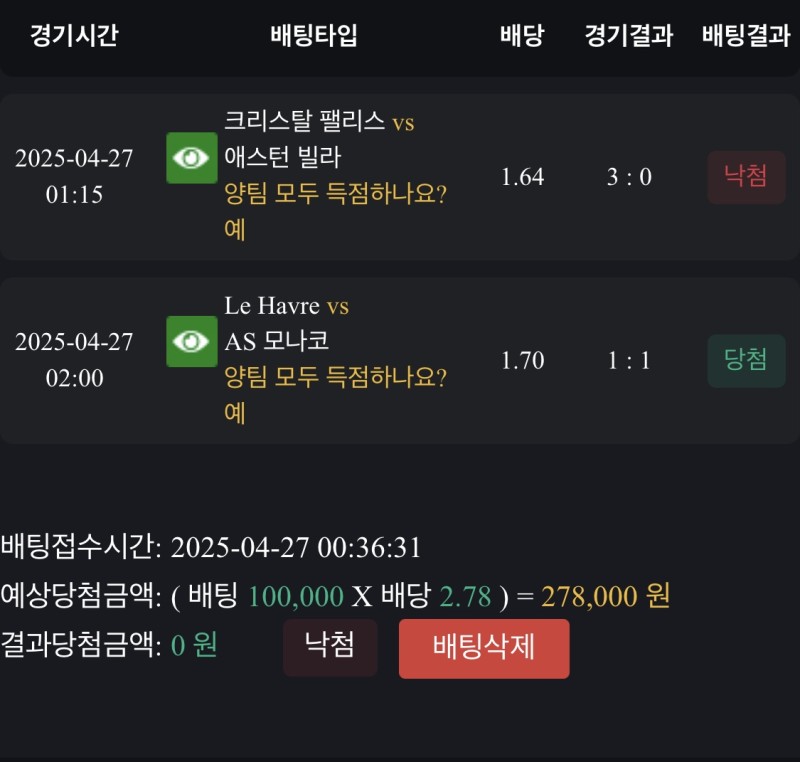This screenshot has height=762, width=800.
Task: Click the 경기결과 column header
Action: coord(629,36)
